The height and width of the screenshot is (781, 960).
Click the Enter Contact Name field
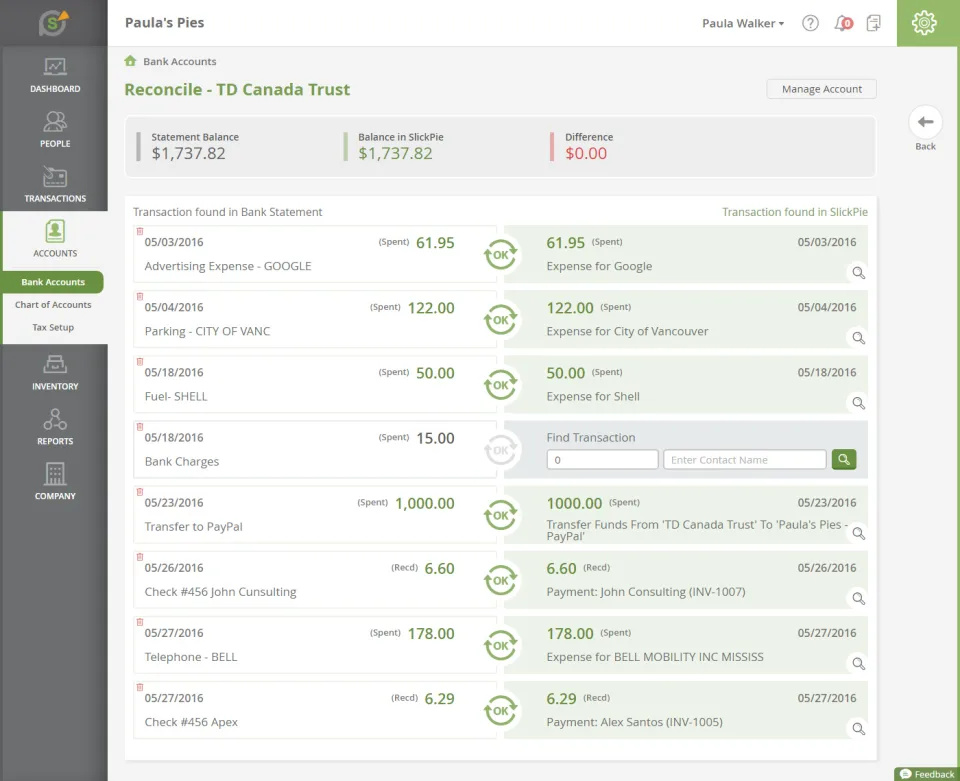coord(744,460)
